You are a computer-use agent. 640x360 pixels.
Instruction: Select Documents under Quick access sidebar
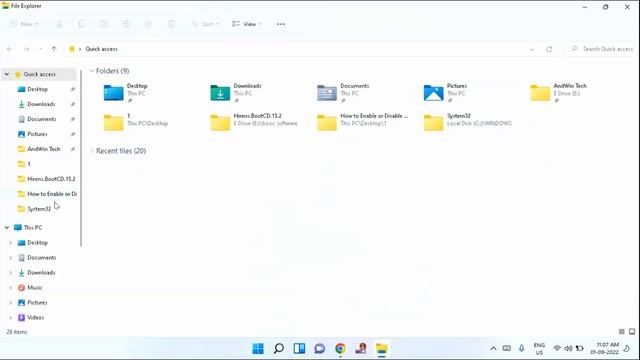point(42,119)
